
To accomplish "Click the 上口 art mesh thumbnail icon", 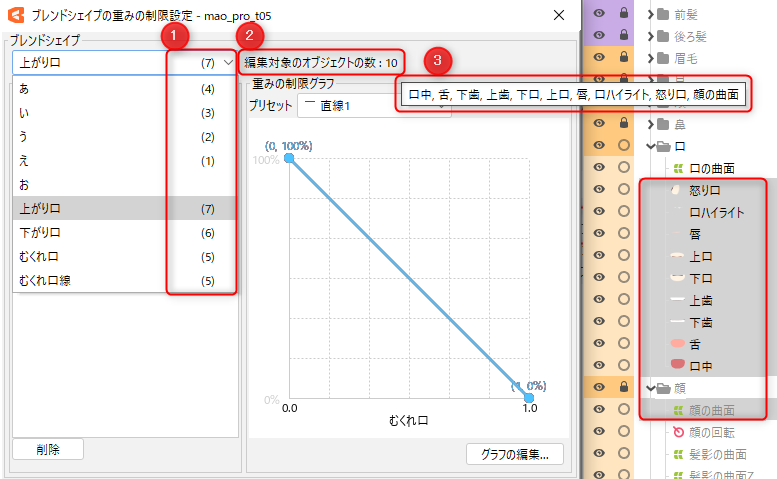I will click(678, 256).
